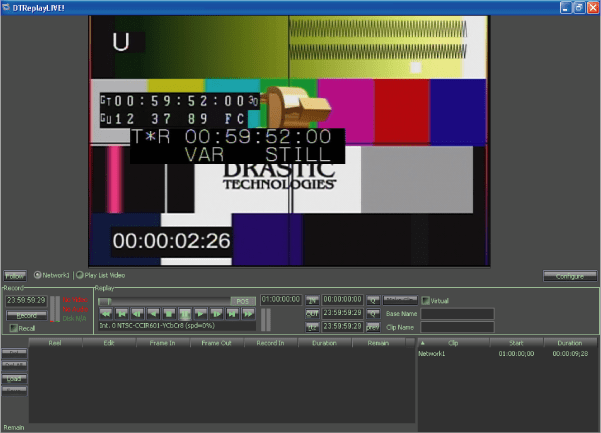Click the Remain column header

pos(379,343)
